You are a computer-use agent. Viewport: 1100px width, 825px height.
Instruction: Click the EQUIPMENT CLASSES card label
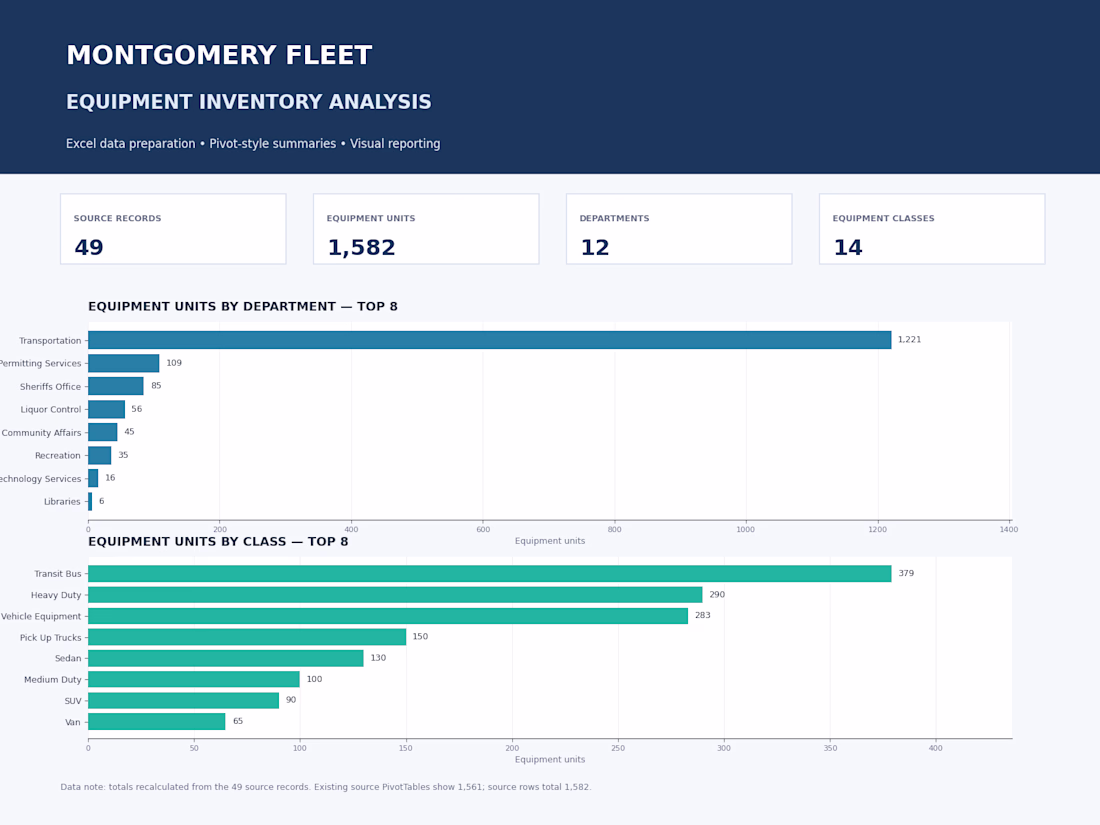point(883,218)
